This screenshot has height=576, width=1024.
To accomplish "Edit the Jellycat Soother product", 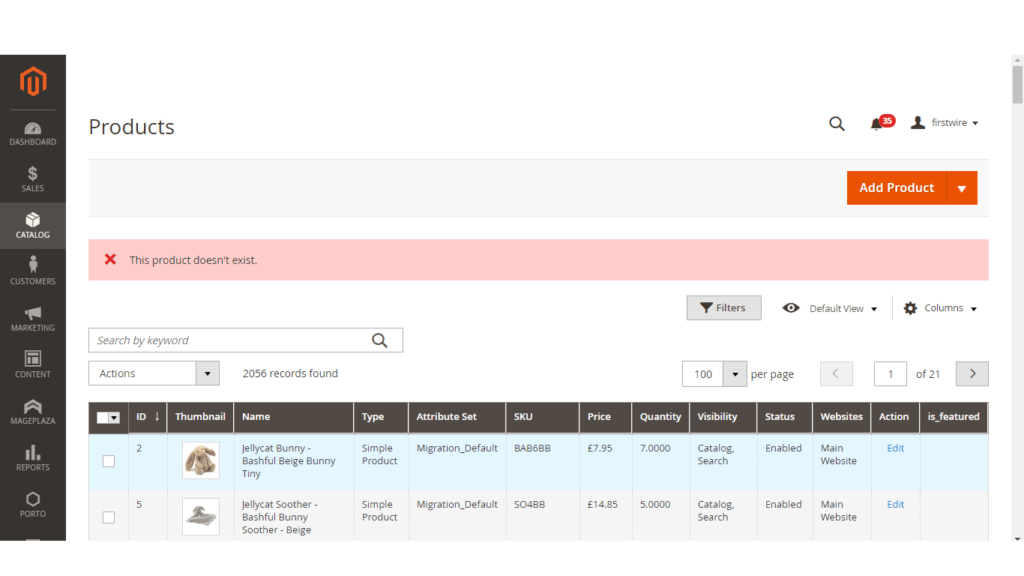I will click(x=895, y=504).
